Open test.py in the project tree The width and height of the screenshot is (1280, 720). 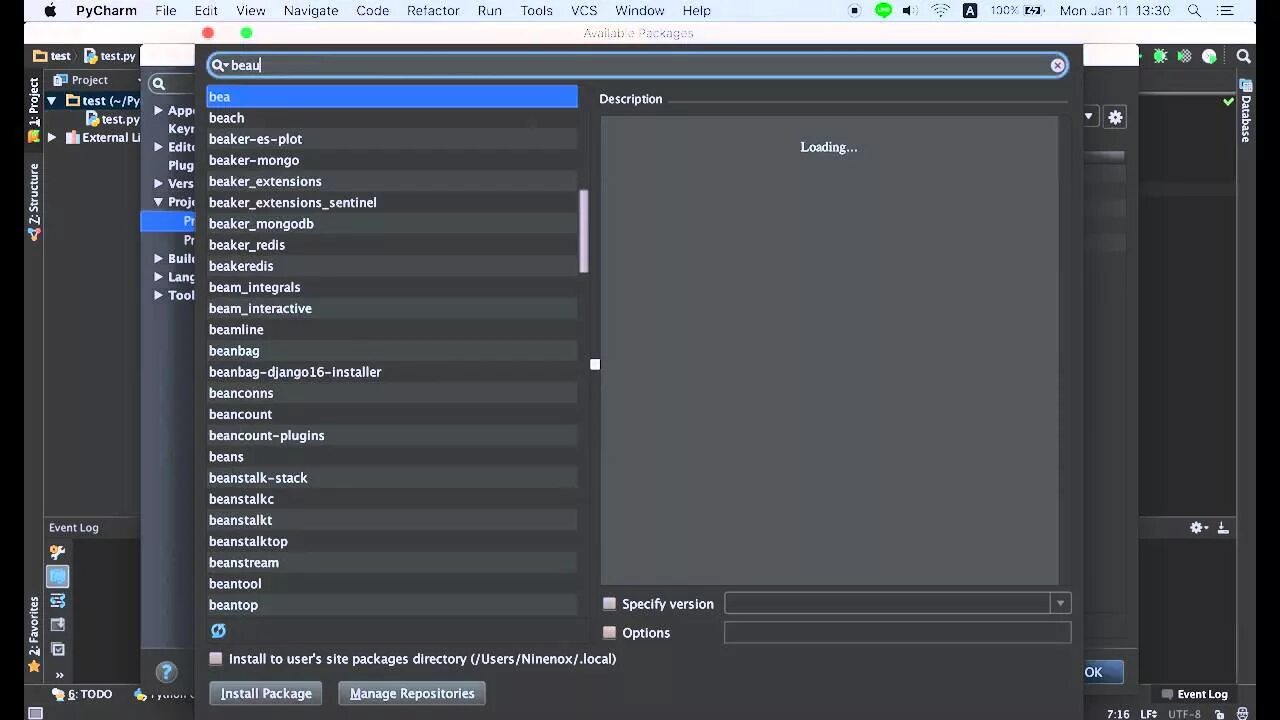pos(112,119)
